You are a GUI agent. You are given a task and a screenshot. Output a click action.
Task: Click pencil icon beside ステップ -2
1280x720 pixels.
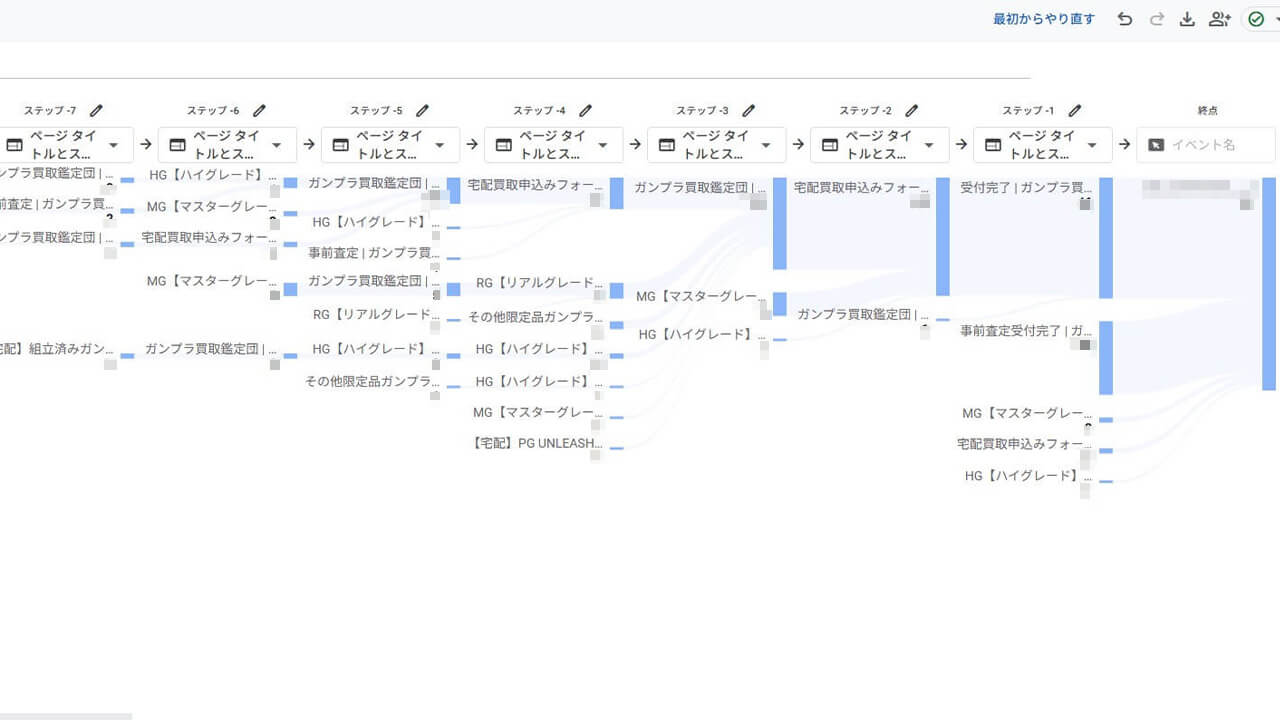tap(912, 111)
